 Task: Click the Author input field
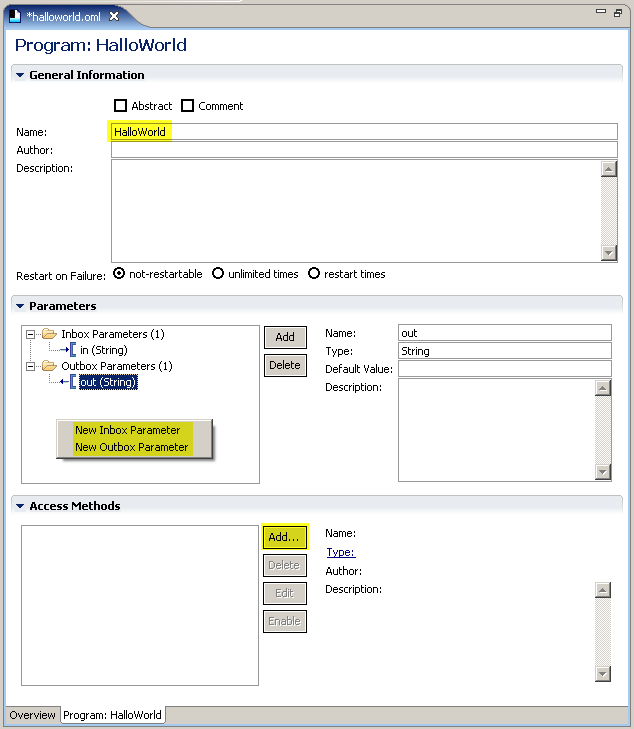(364, 150)
